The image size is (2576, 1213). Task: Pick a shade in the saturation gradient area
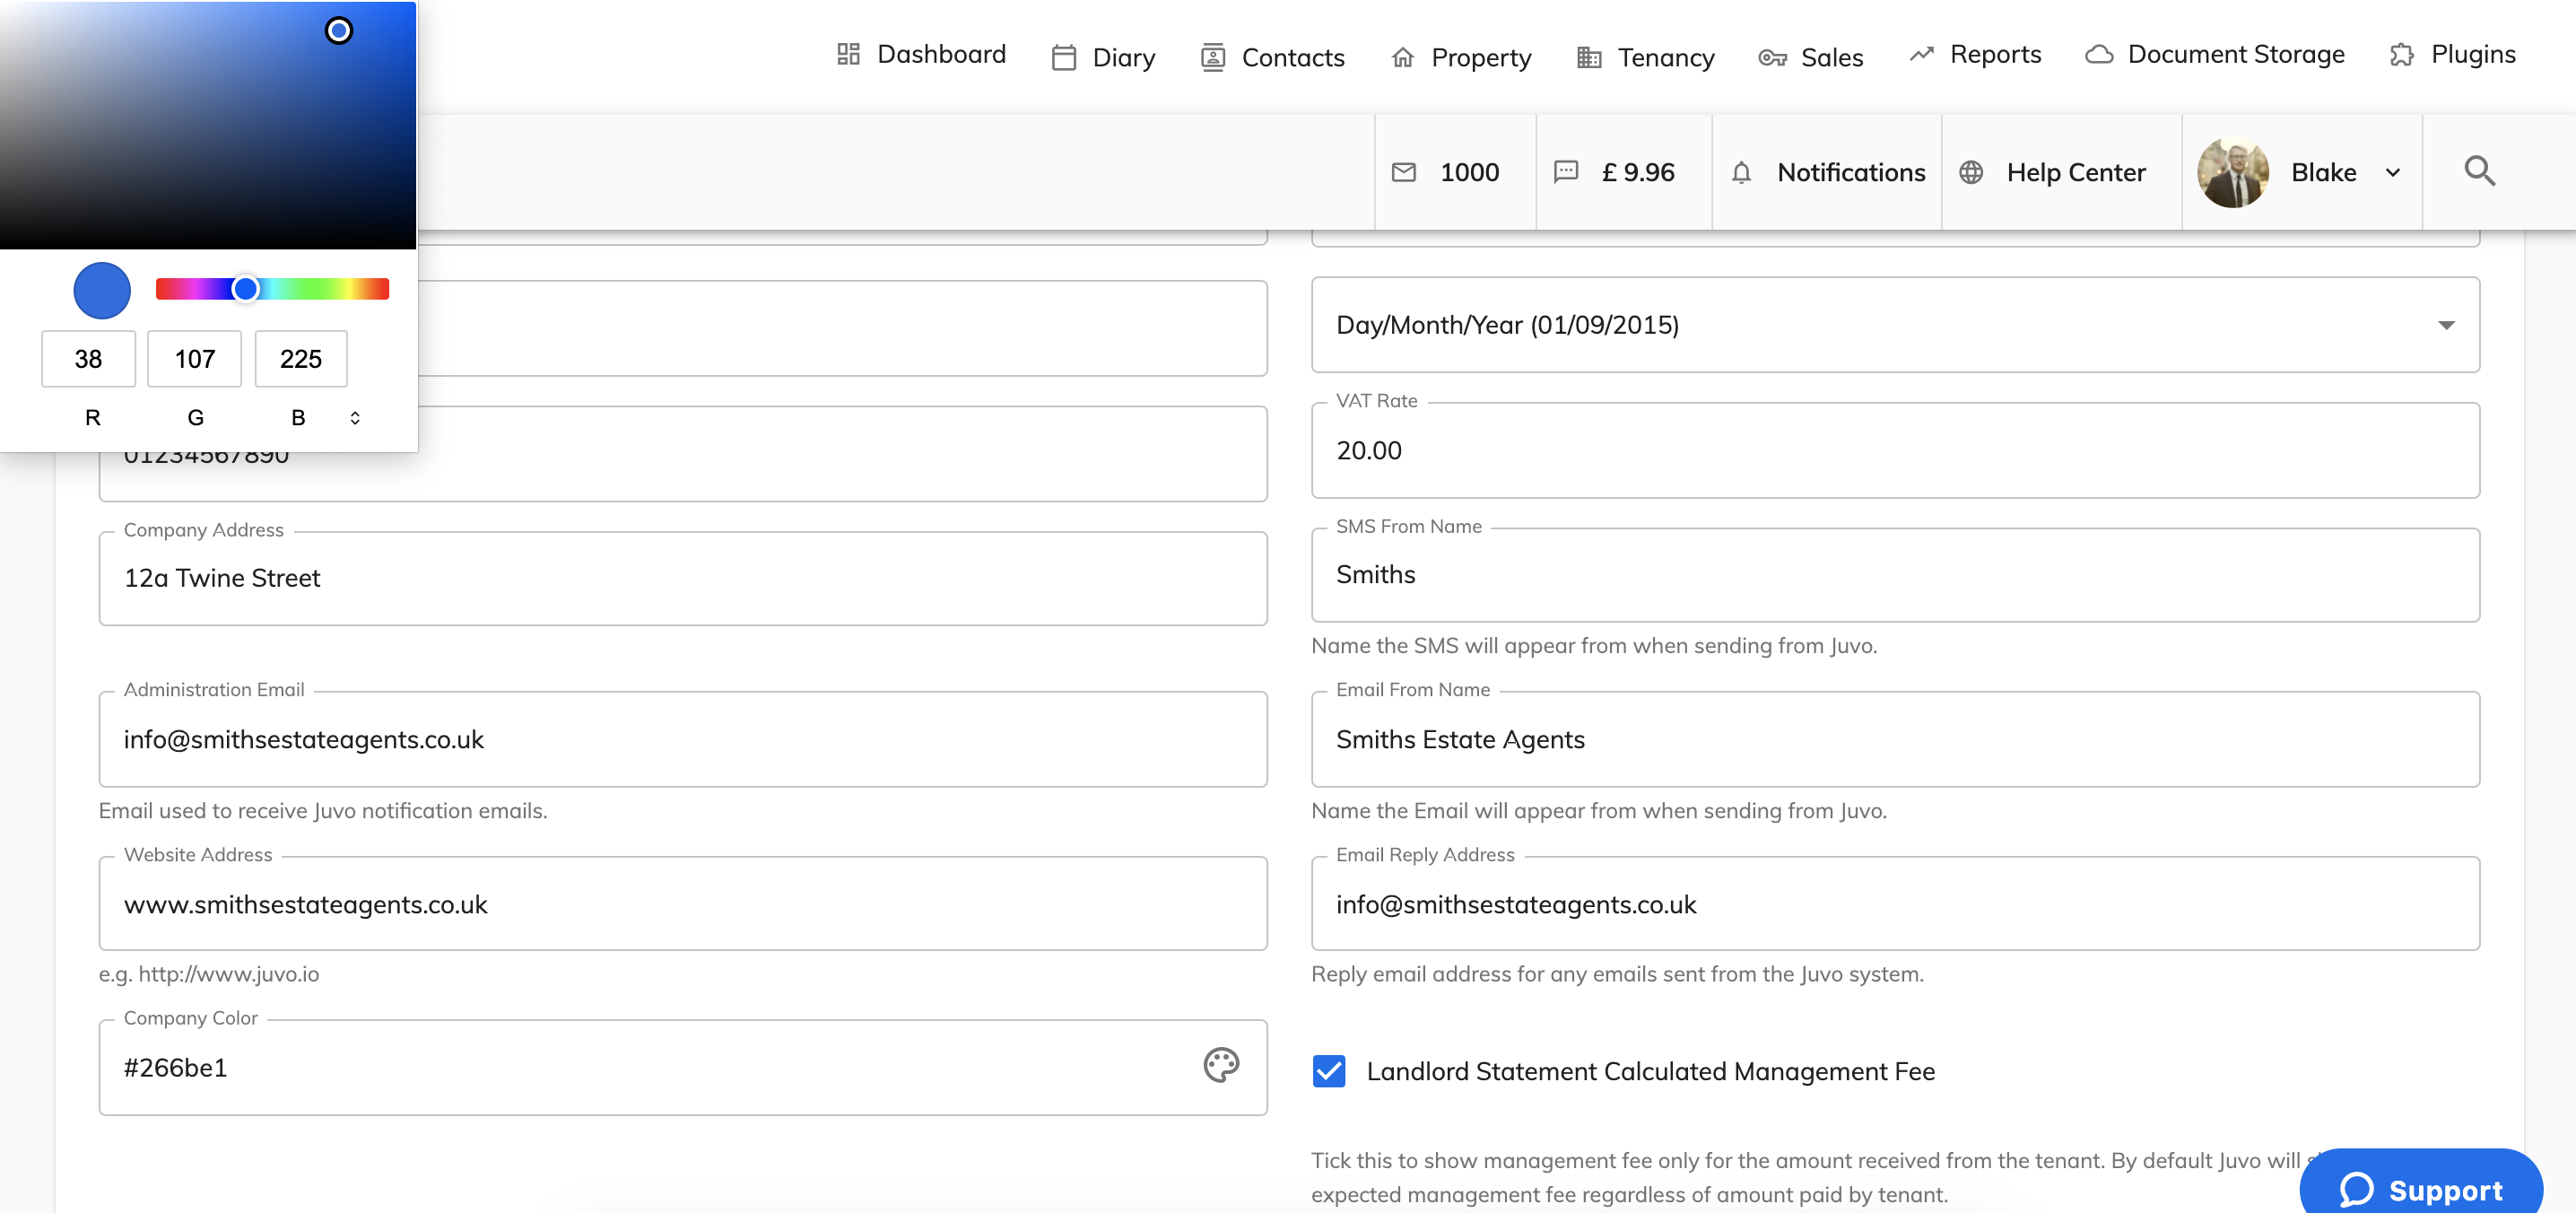pyautogui.click(x=208, y=125)
